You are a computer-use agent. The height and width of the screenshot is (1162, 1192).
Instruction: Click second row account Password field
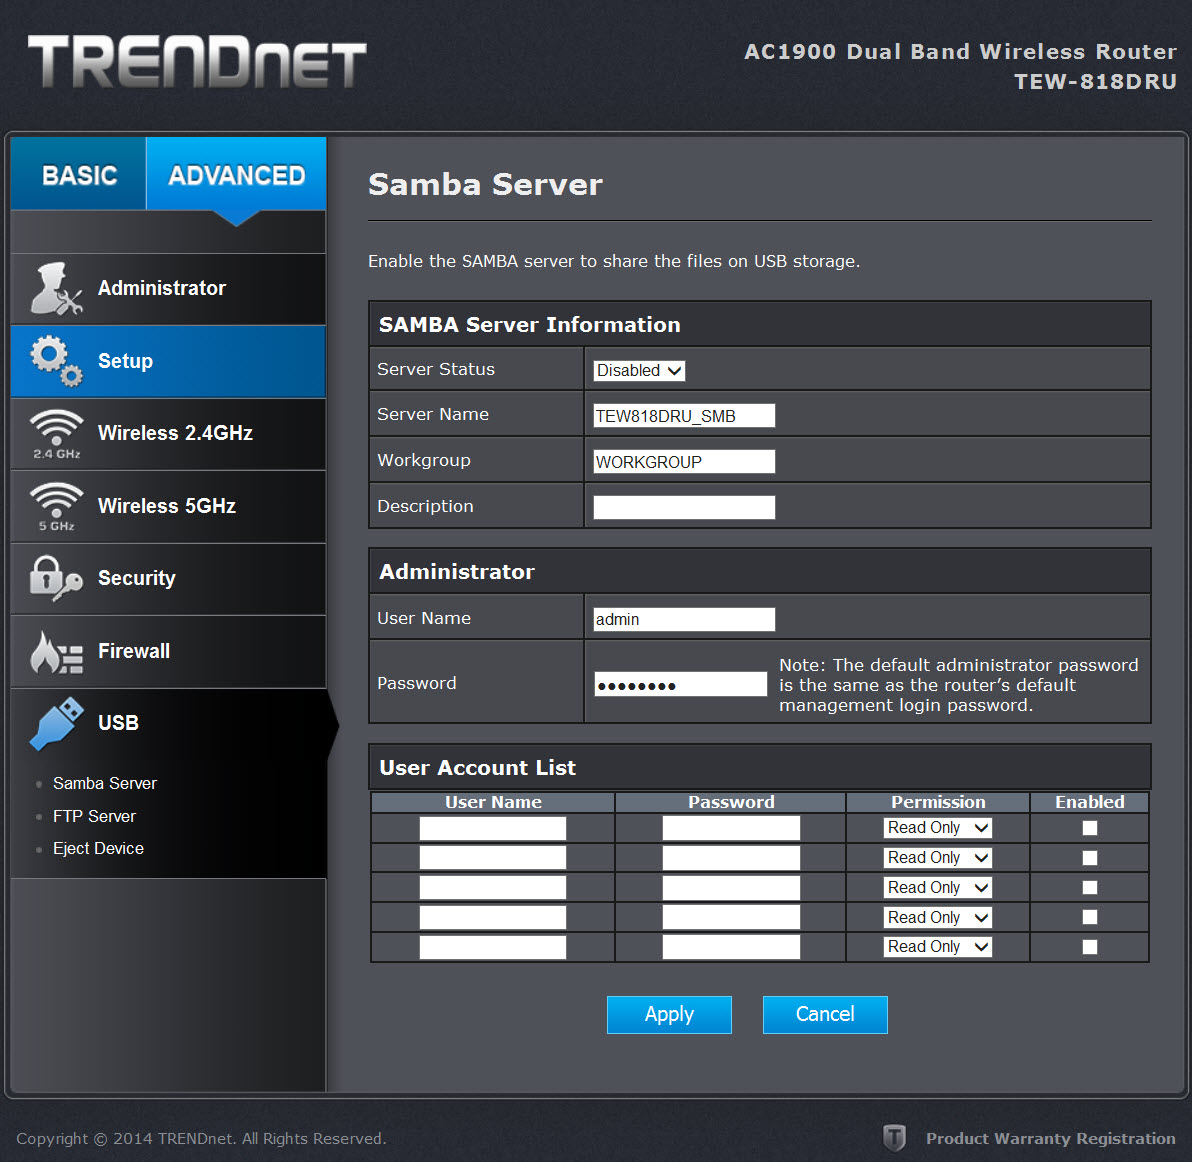(731, 857)
